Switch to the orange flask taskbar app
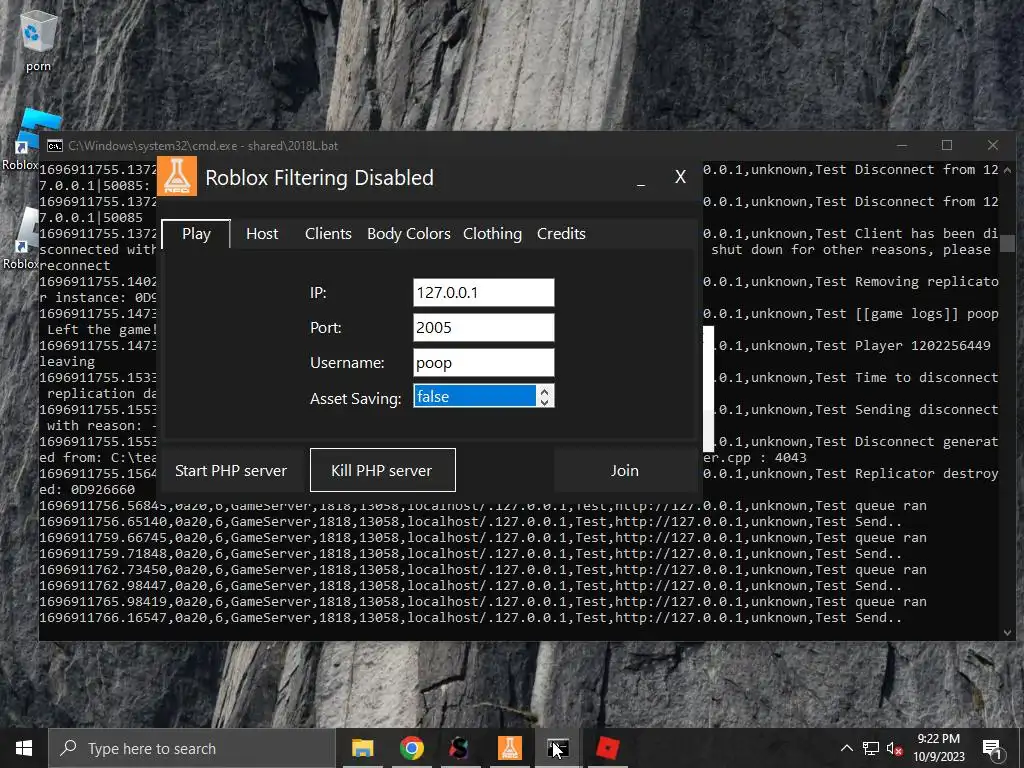 (x=509, y=748)
